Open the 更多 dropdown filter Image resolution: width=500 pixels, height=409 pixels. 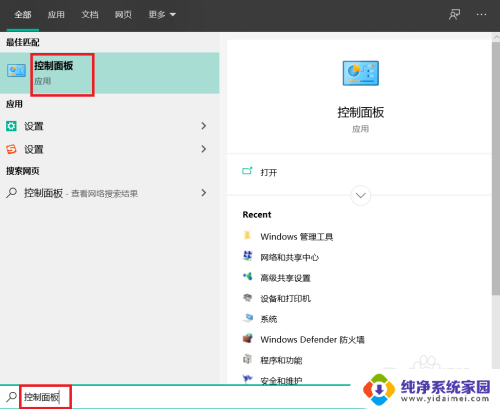click(x=162, y=15)
